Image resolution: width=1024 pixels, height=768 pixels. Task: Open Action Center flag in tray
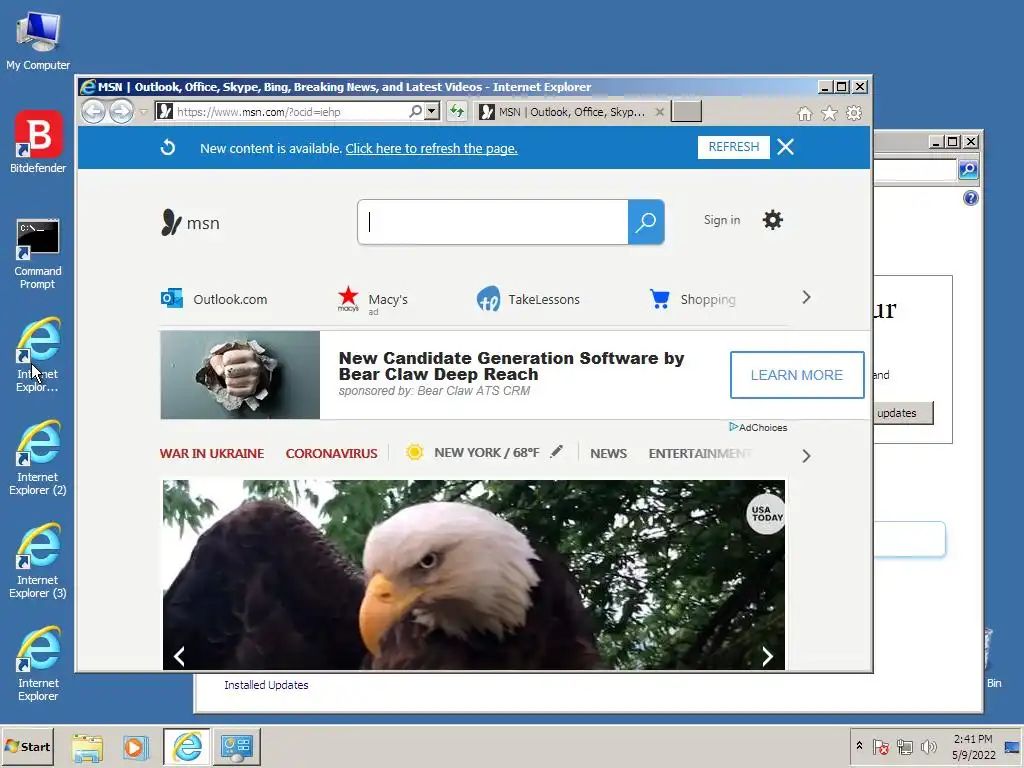point(880,746)
